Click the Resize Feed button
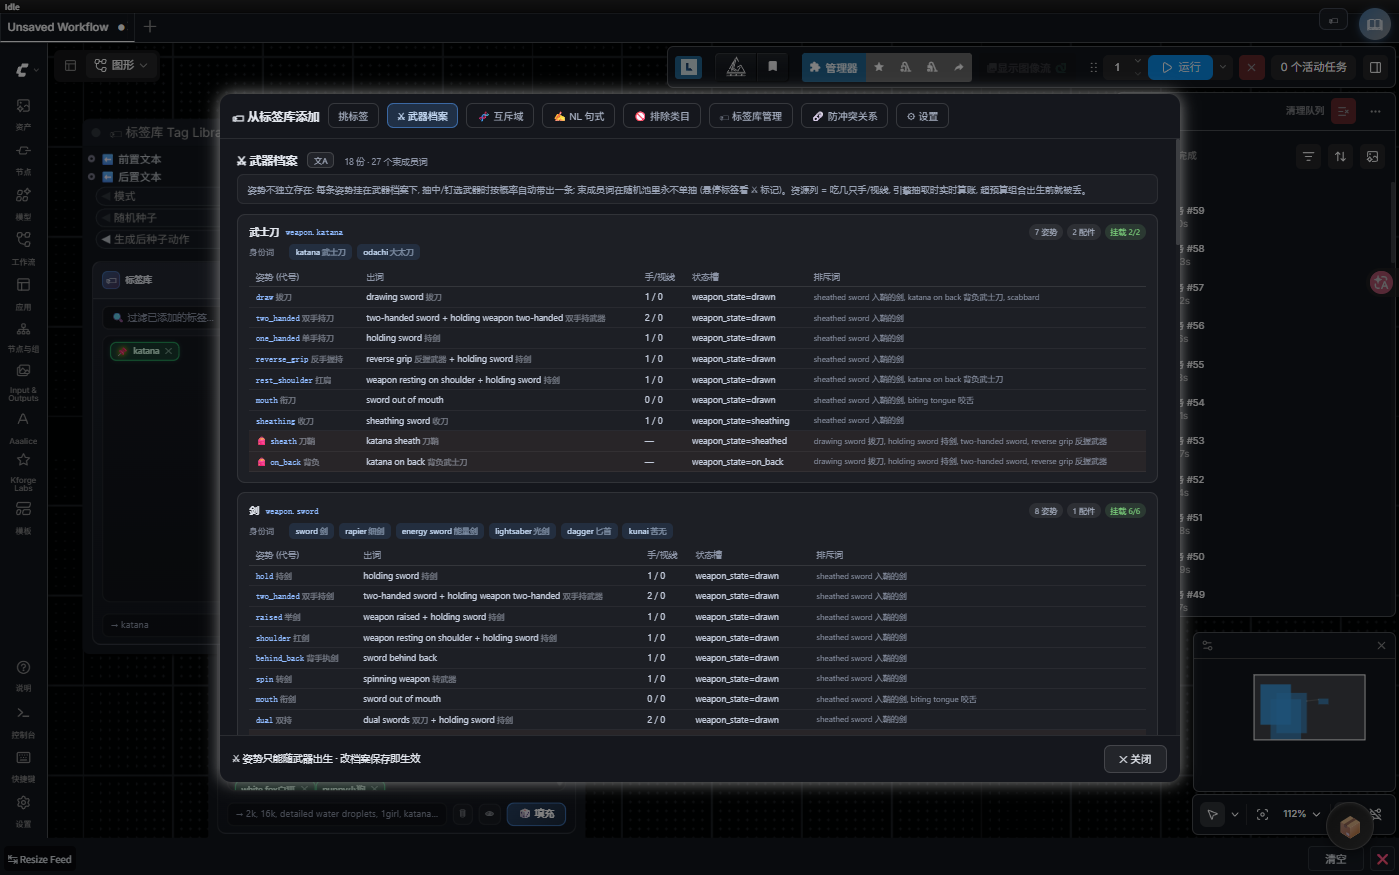The image size is (1399, 875). pyautogui.click(x=40, y=859)
